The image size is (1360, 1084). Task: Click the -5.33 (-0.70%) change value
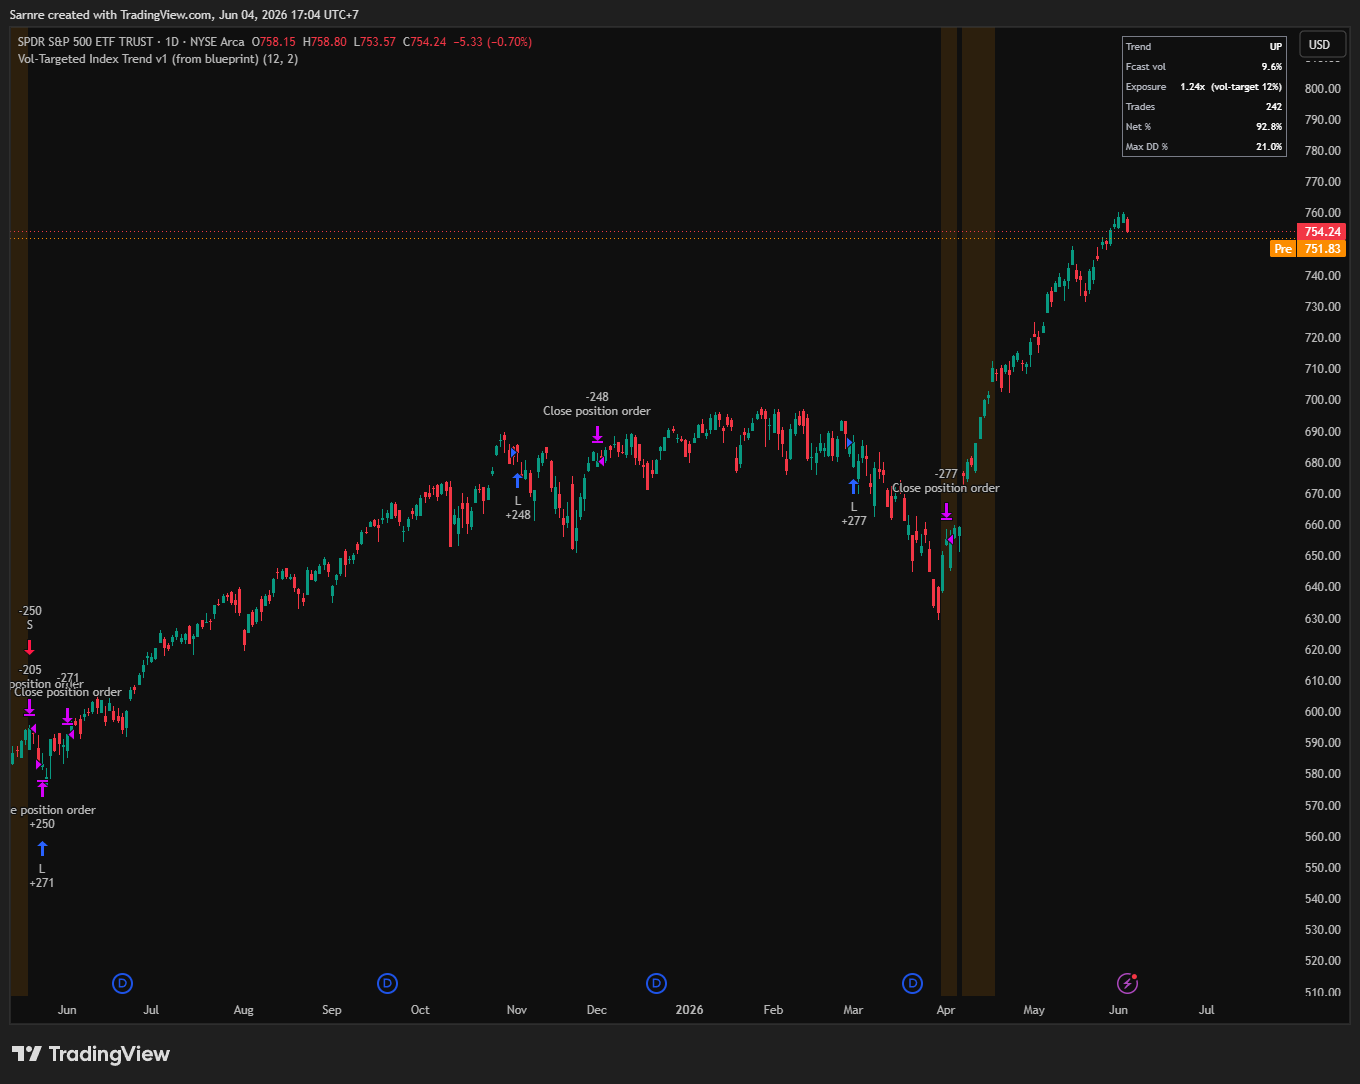pyautogui.click(x=492, y=42)
